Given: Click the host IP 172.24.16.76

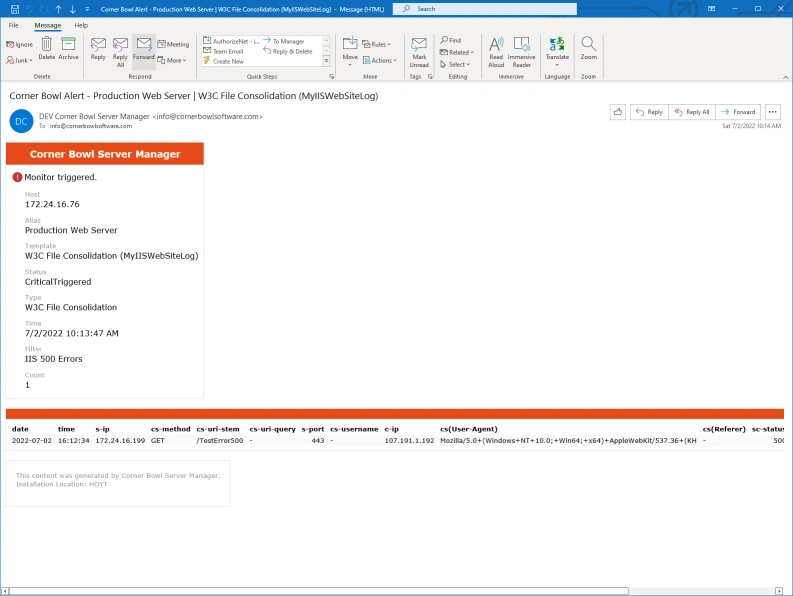Looking at the screenshot, I should point(52,204).
